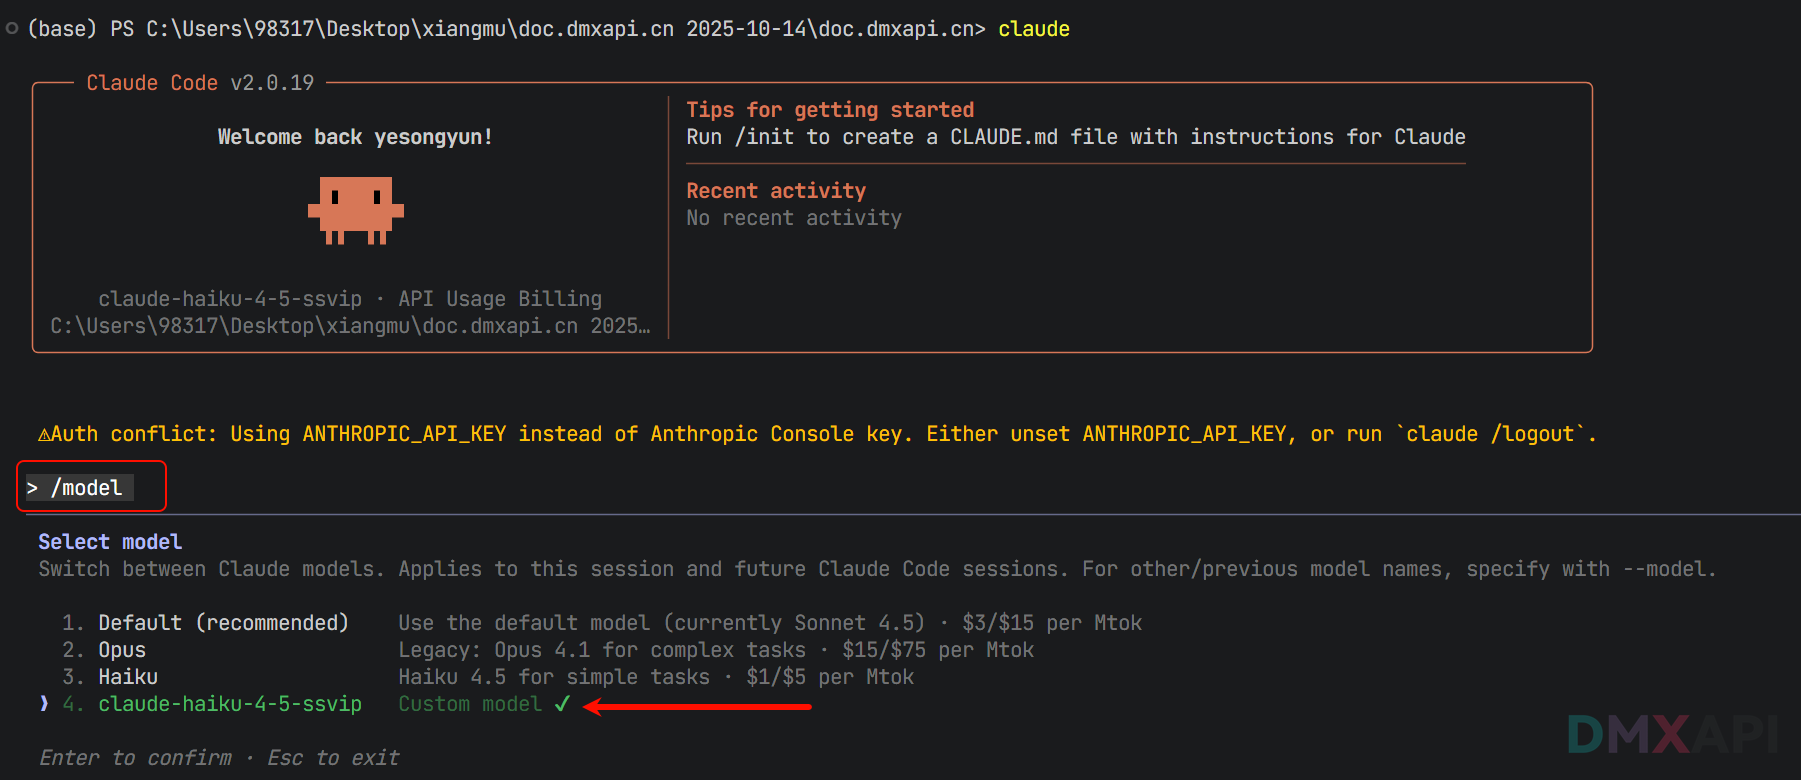The image size is (1801, 780).
Task: Click the Enter to confirm hint
Action: pyautogui.click(x=135, y=758)
